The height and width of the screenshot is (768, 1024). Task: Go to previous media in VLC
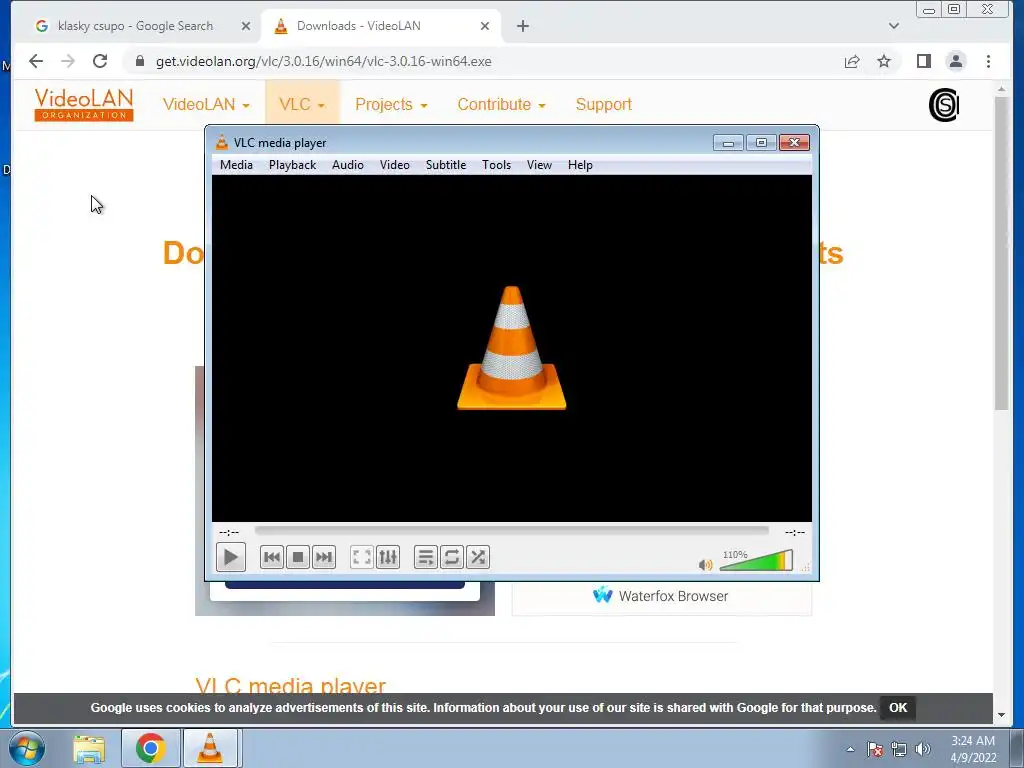point(272,557)
